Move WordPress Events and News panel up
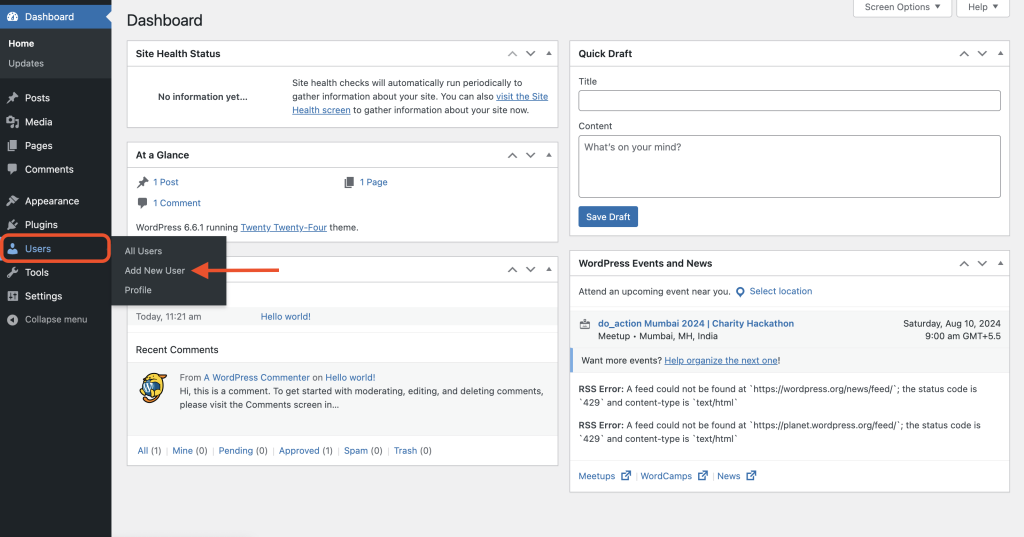 (x=964, y=263)
